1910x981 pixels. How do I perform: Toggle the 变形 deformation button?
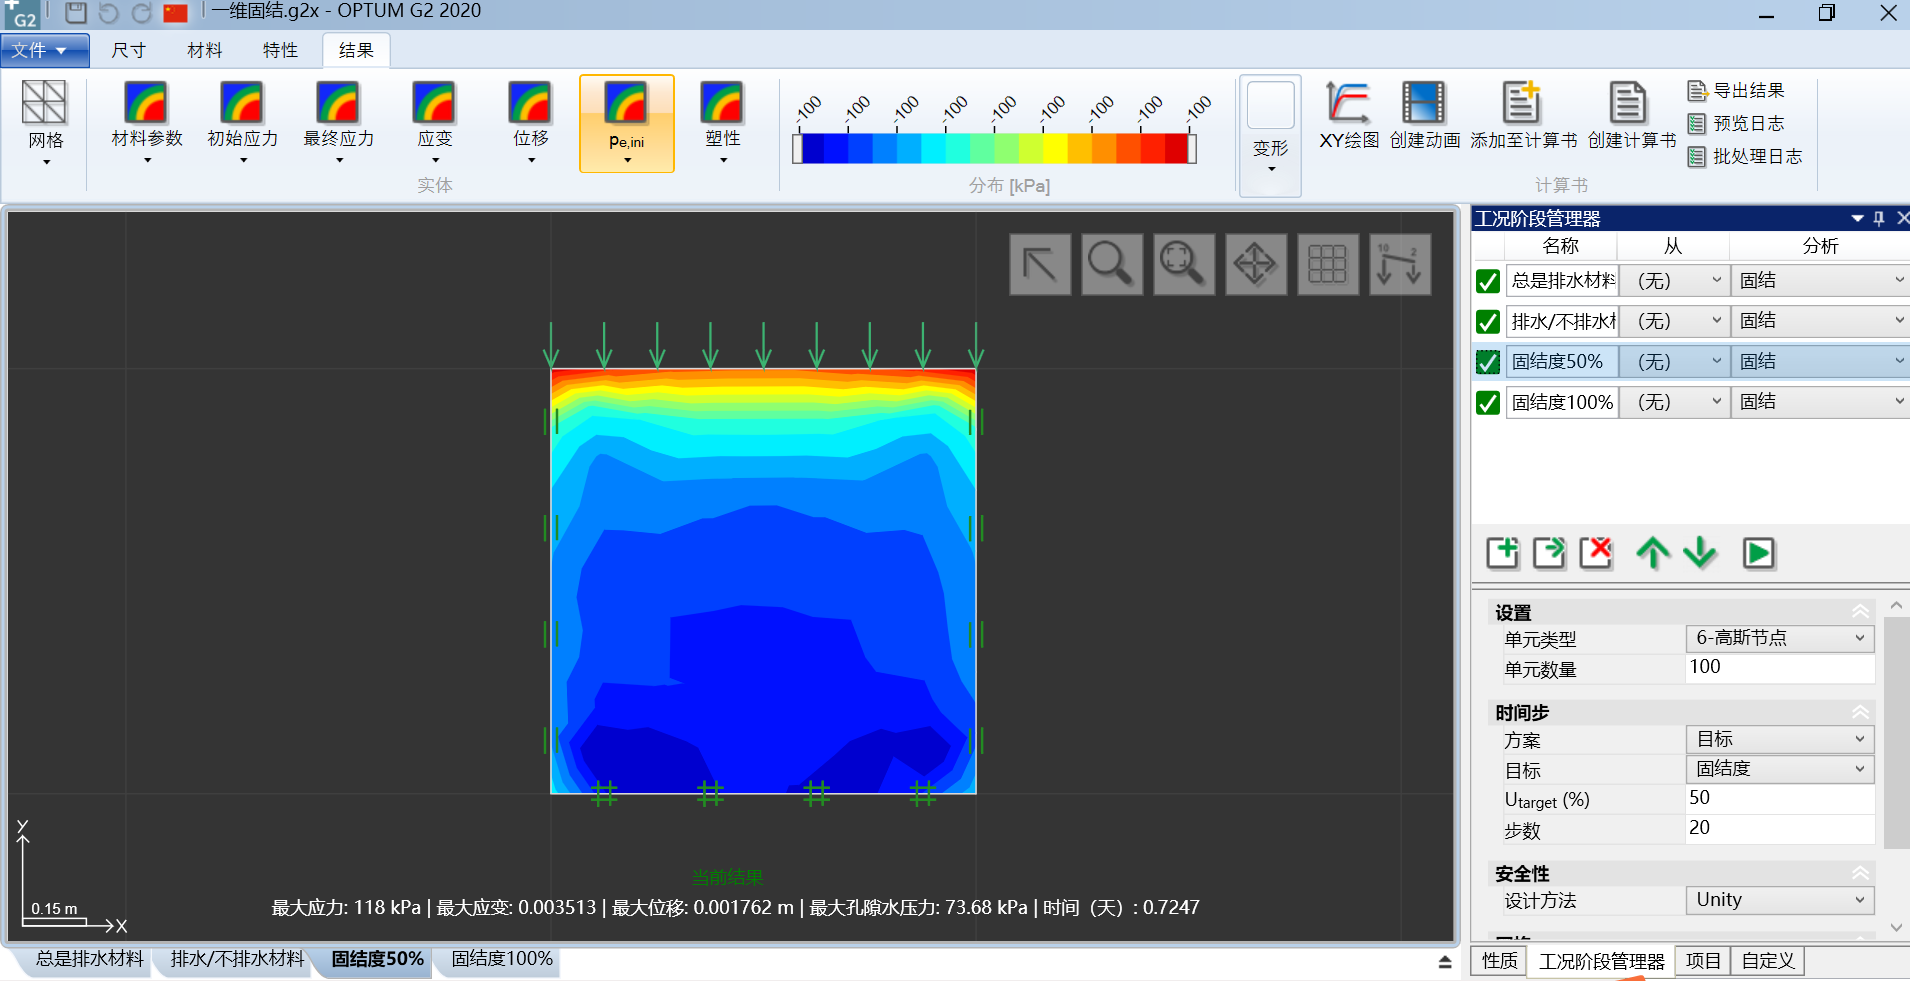click(1271, 135)
